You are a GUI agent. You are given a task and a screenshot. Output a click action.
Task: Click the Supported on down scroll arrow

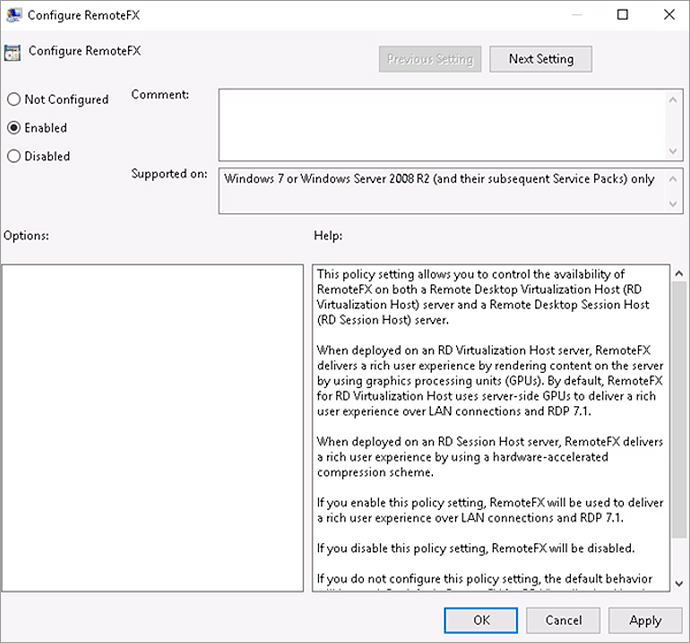(x=673, y=204)
